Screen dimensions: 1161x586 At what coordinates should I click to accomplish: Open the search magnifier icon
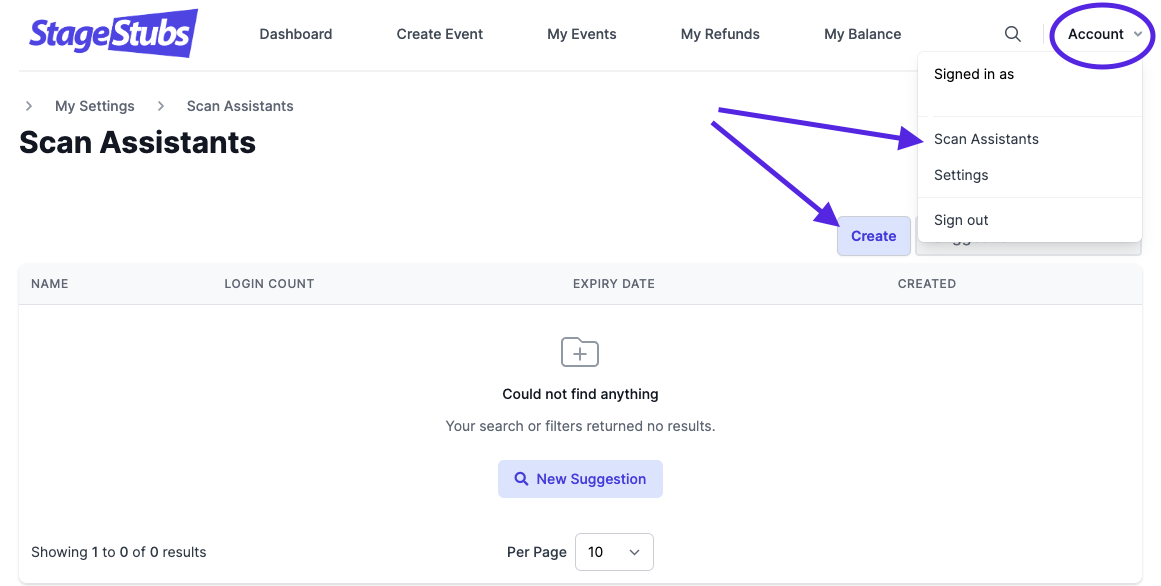1012,34
